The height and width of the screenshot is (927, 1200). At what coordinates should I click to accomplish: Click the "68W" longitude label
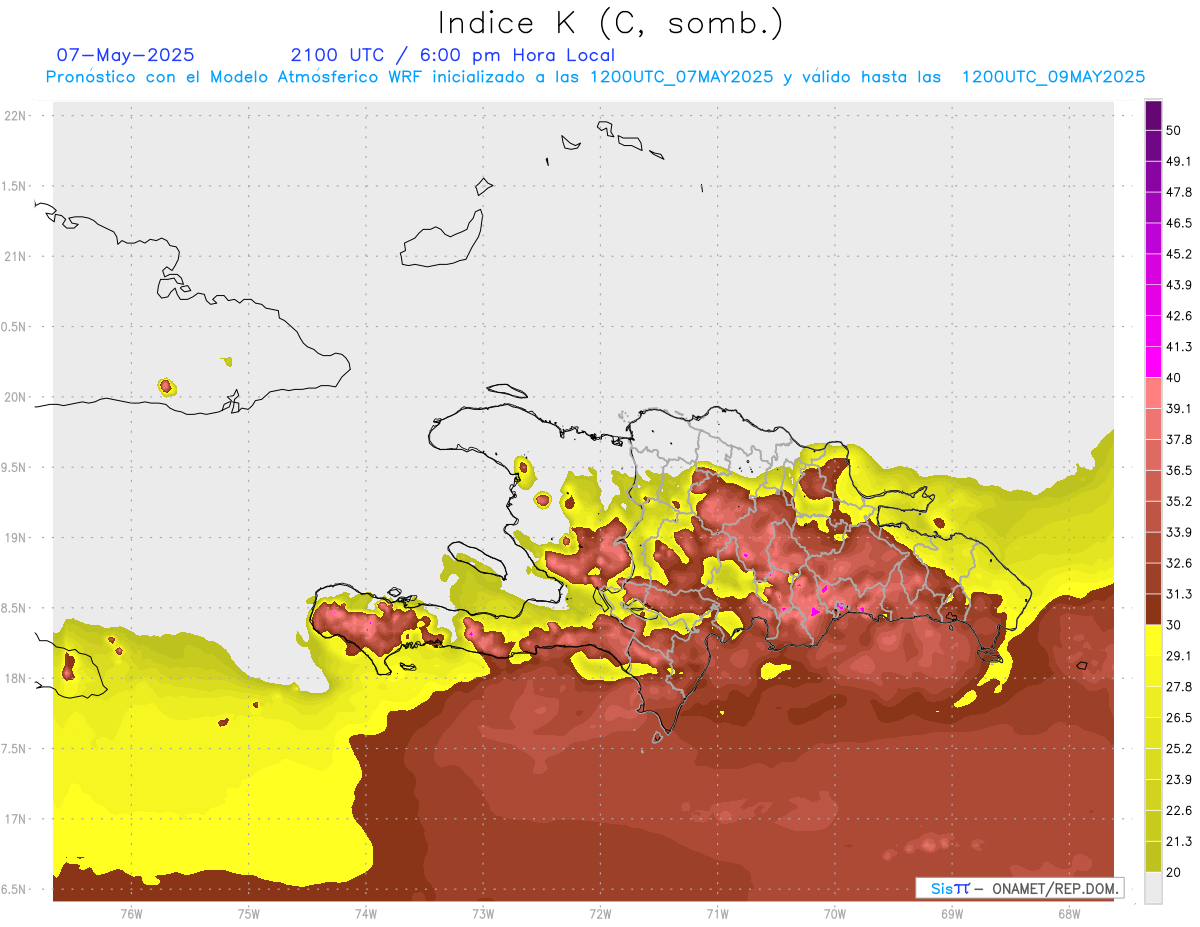click(x=1069, y=914)
